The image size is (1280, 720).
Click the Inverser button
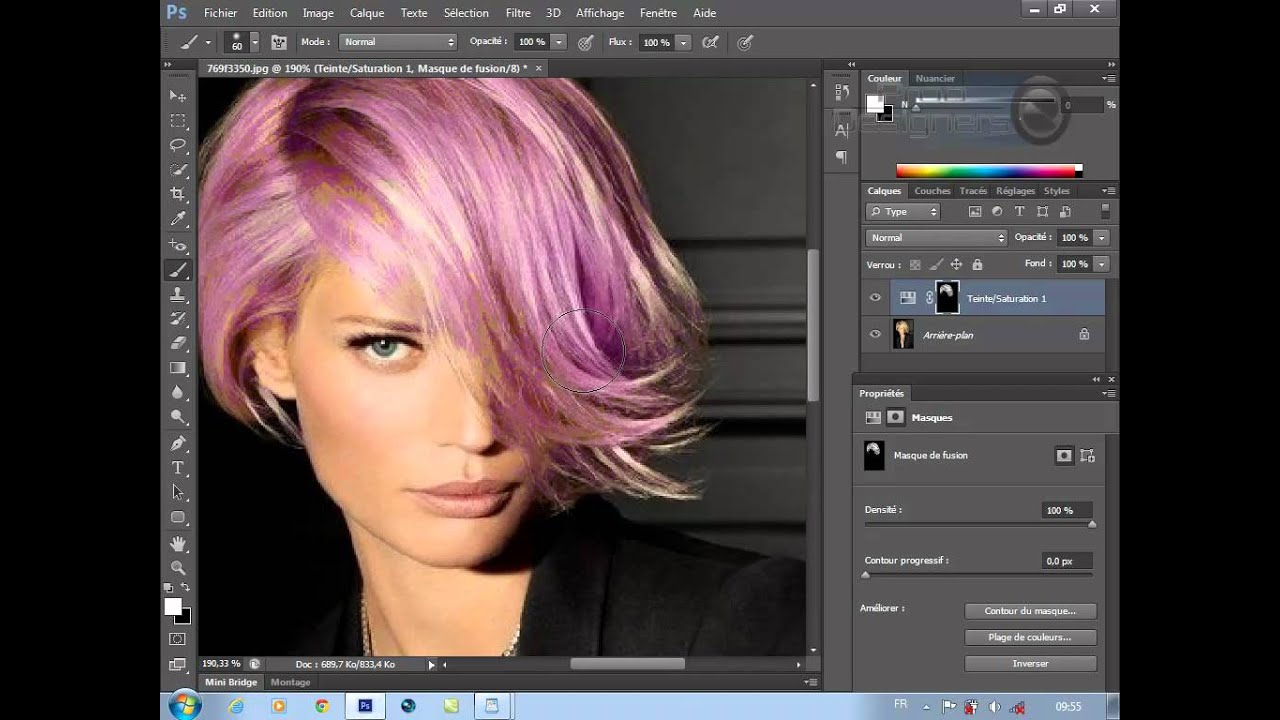[x=1030, y=664]
